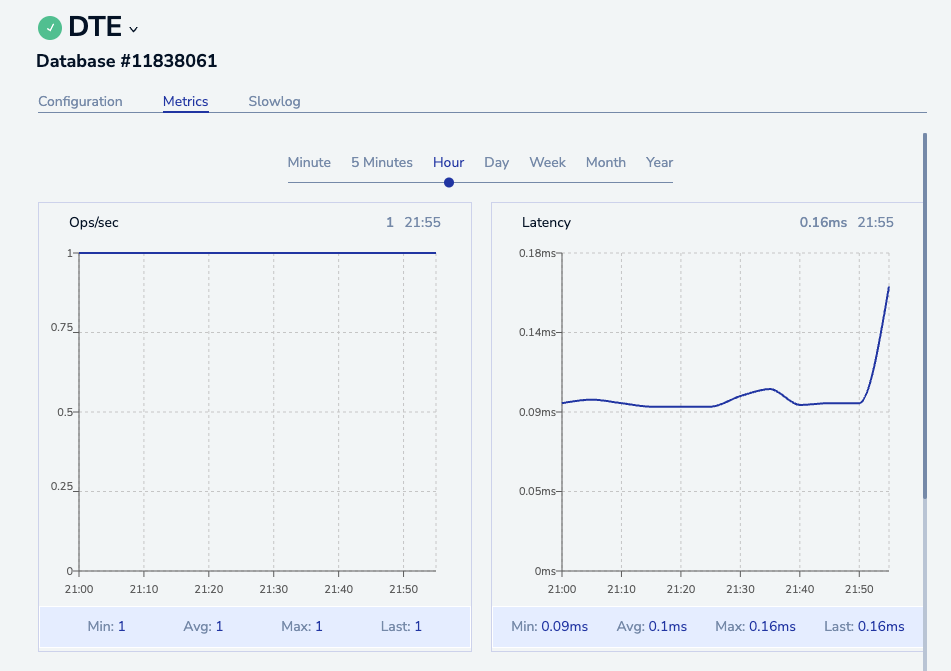Switch to the Slowlog tab

coord(274,101)
